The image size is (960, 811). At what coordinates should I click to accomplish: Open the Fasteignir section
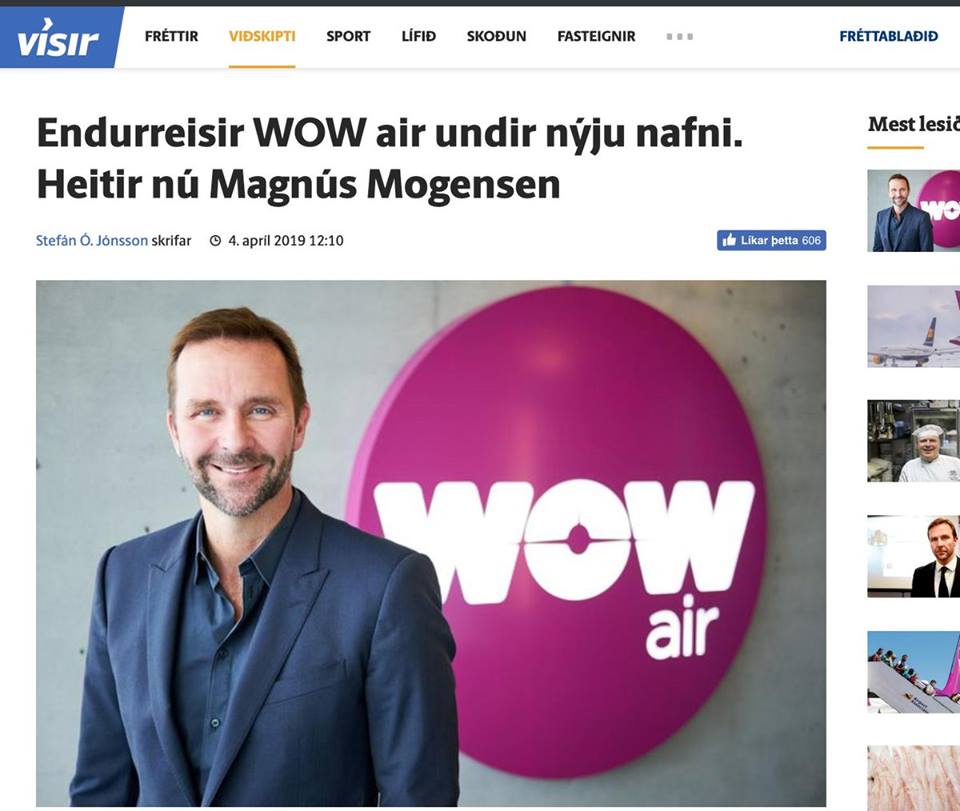596,37
